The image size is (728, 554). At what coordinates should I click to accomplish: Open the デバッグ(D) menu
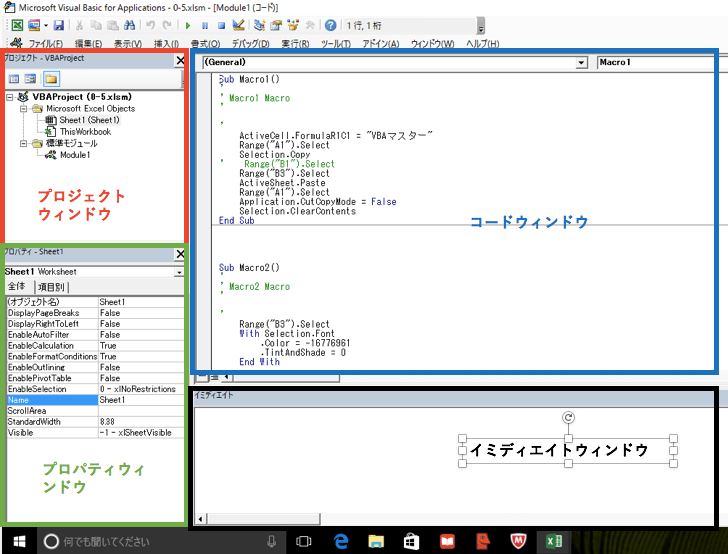250,44
